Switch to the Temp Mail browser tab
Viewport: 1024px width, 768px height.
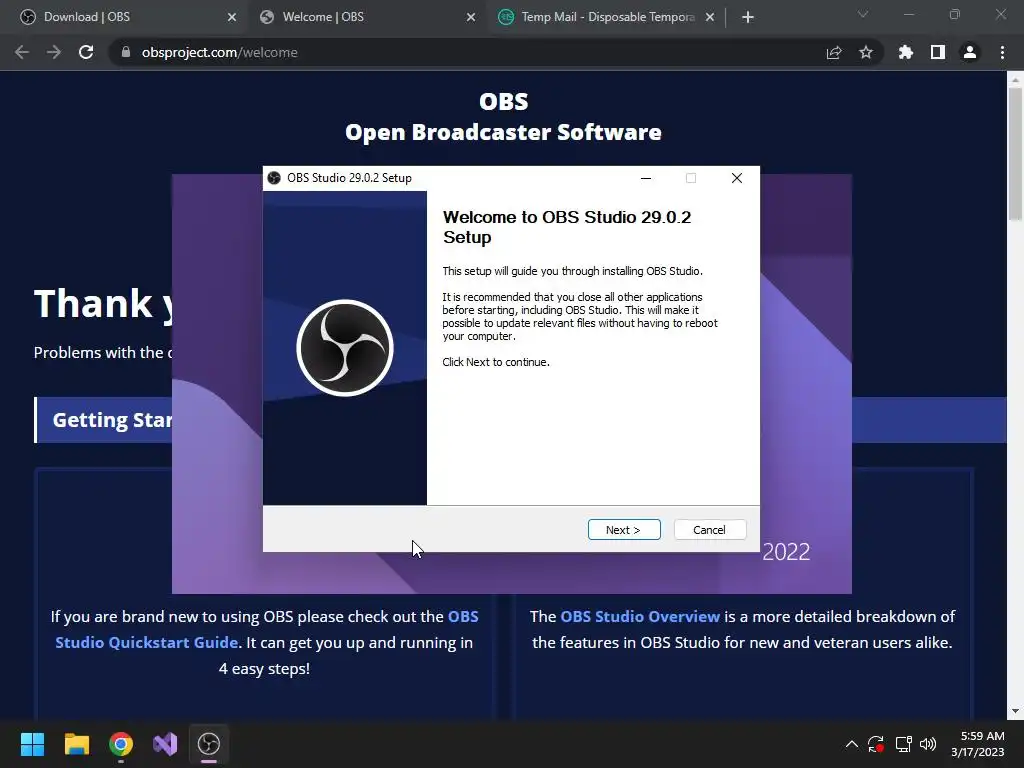pos(598,17)
